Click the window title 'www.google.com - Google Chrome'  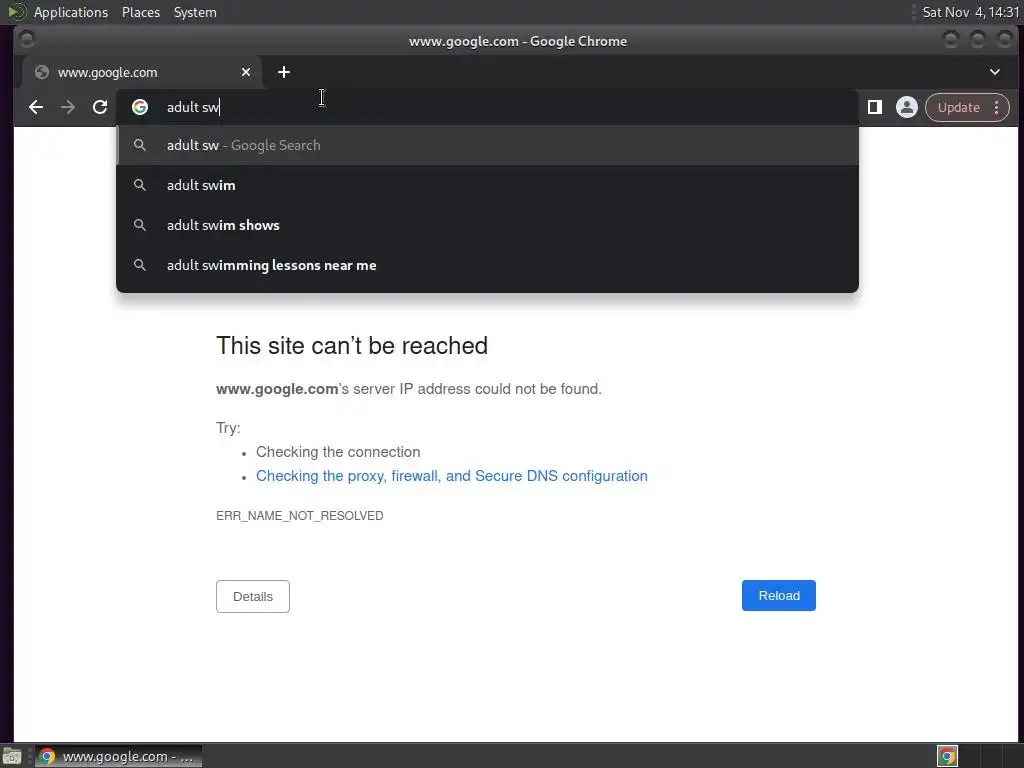[x=518, y=41]
